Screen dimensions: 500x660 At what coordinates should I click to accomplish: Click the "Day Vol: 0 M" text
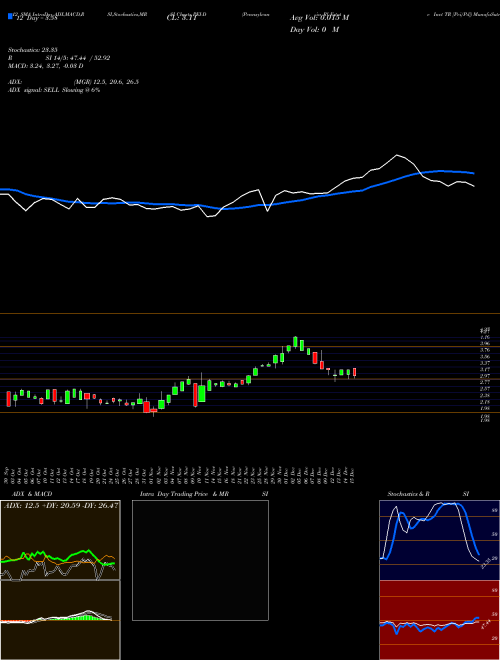click(x=314, y=30)
